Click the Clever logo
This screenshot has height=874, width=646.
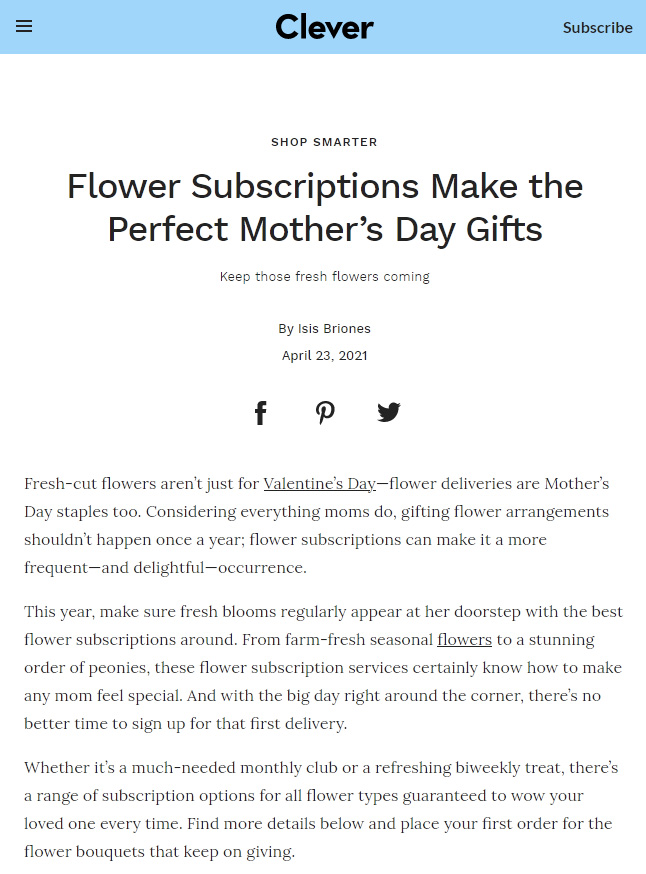[324, 27]
